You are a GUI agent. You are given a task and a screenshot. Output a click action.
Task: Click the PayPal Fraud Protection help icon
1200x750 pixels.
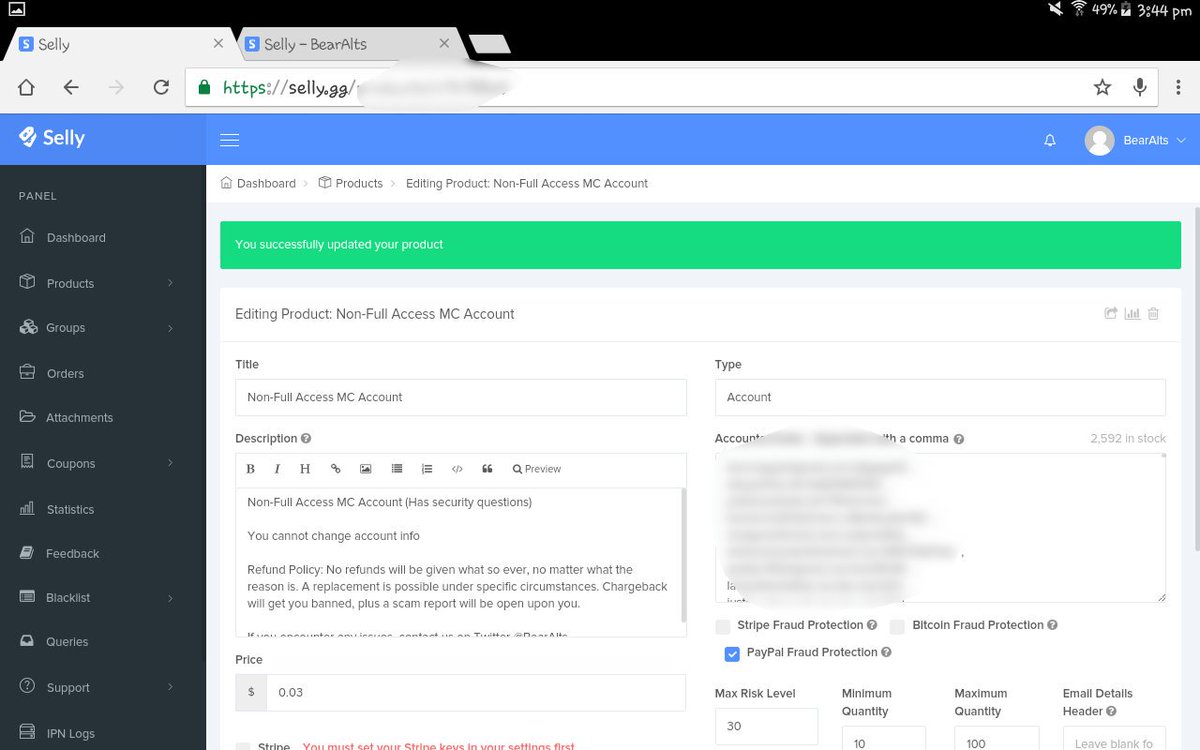point(886,652)
